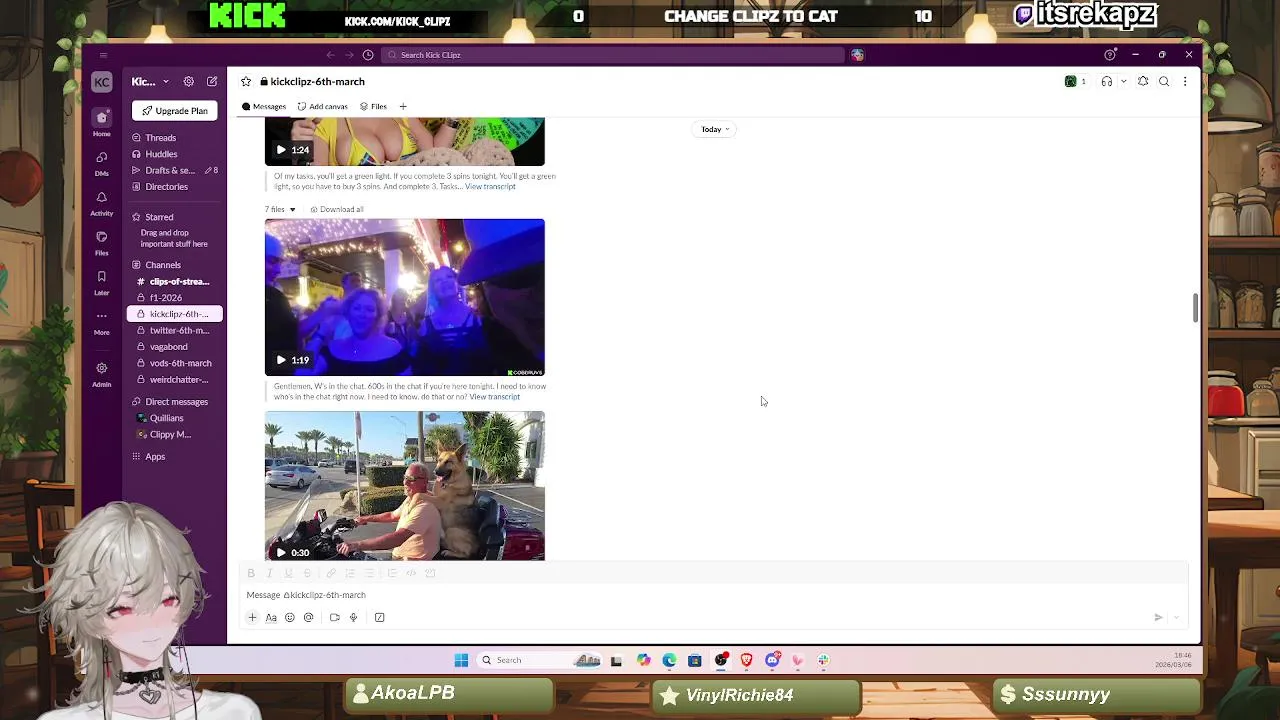1280x720 pixels.
Task: Open the channel more actions menu
Action: 1185,82
